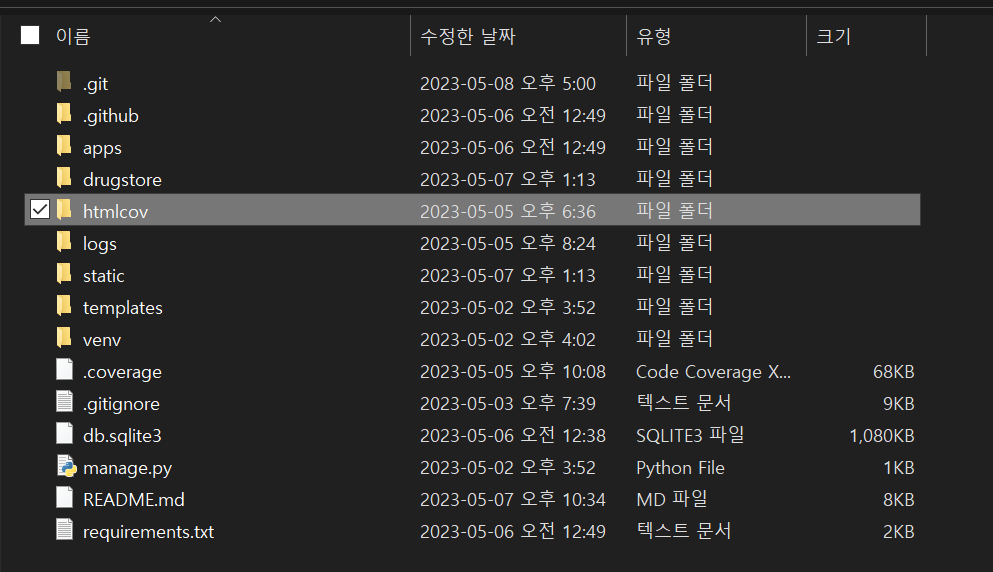This screenshot has height=572, width=993.
Task: Click the static folder icon
Action: [x=64, y=274]
